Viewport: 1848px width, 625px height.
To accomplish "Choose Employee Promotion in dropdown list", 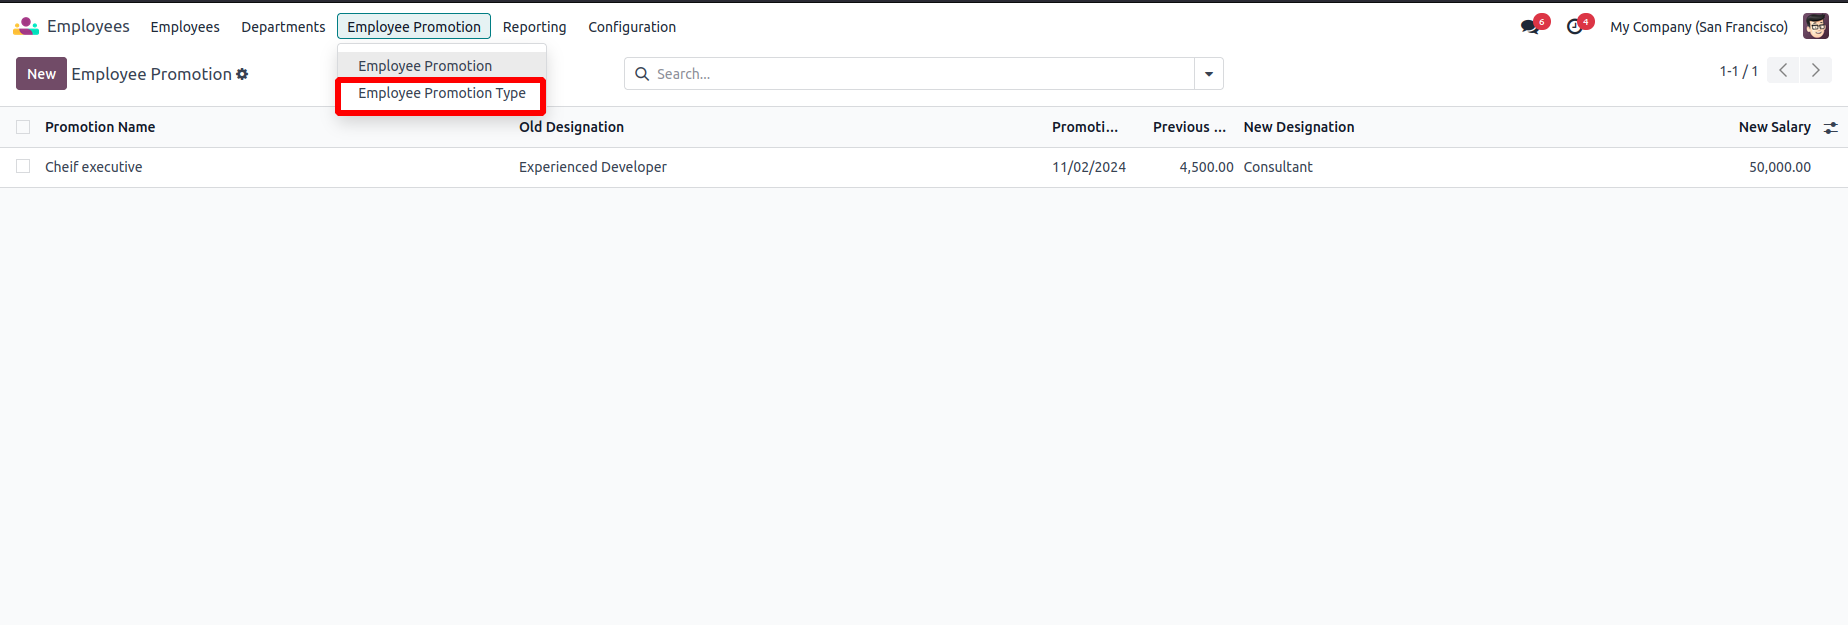I will tap(425, 66).
